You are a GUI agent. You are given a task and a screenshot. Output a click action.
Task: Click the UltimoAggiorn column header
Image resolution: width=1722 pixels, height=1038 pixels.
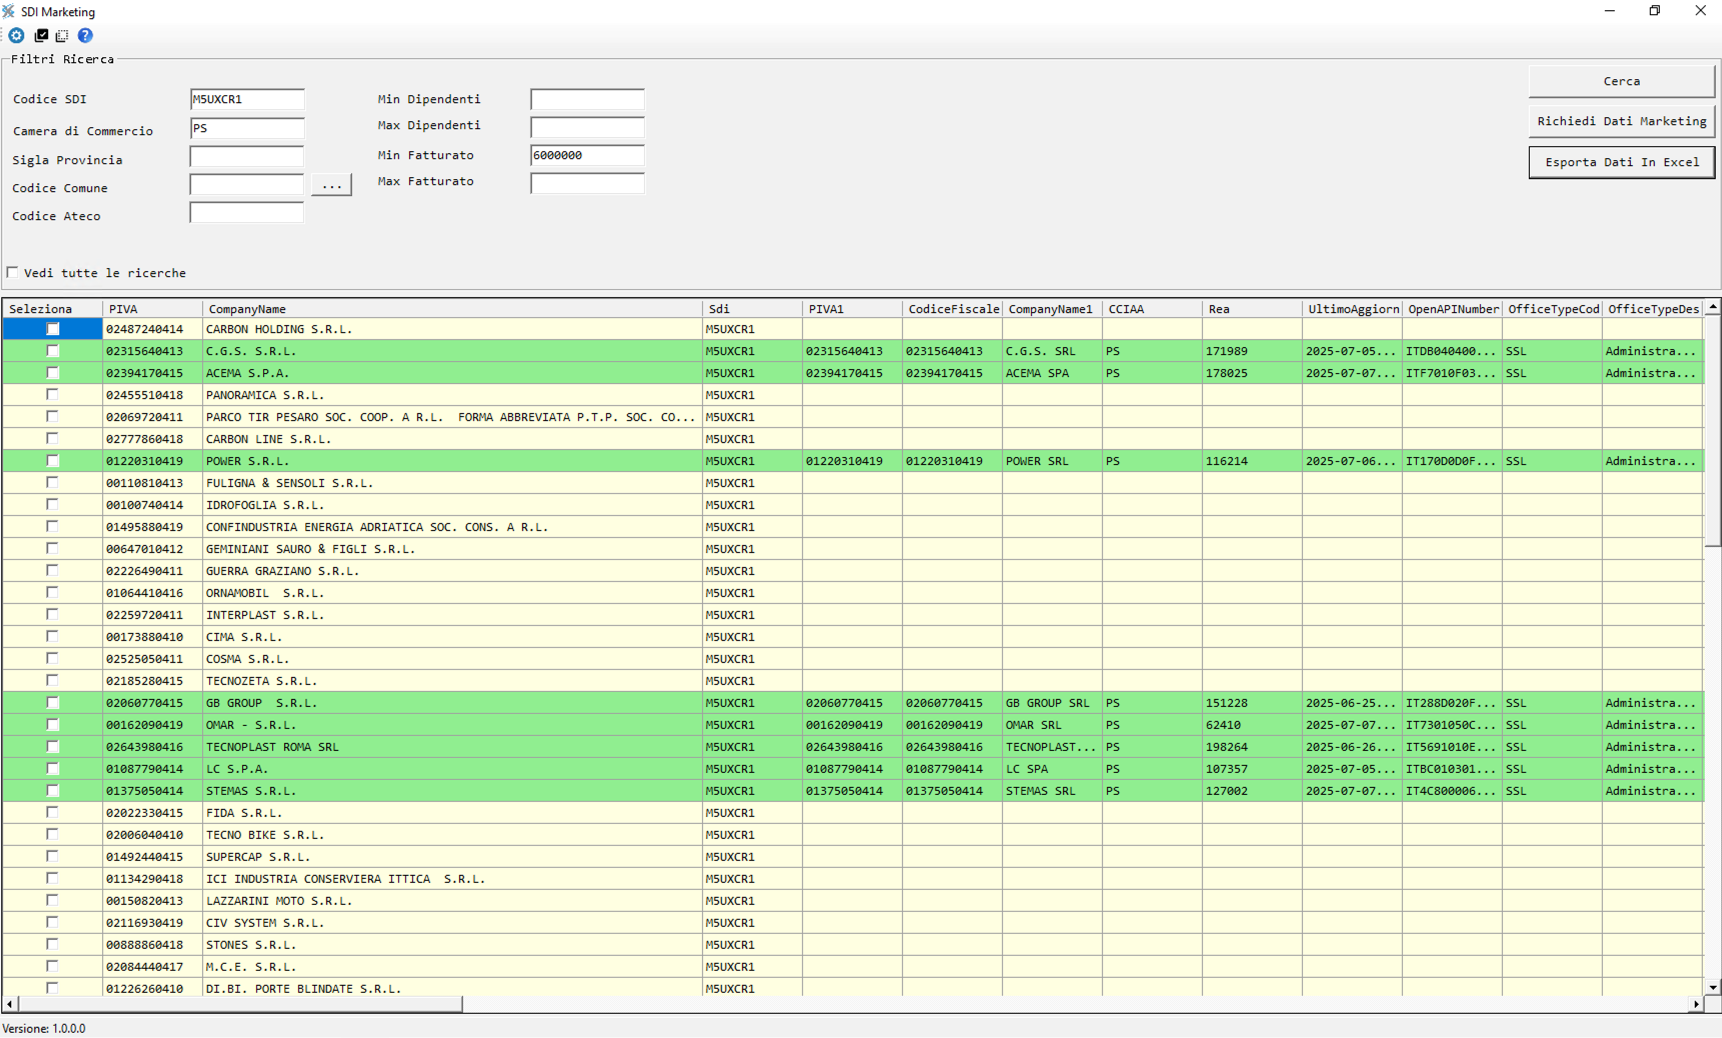(1352, 309)
